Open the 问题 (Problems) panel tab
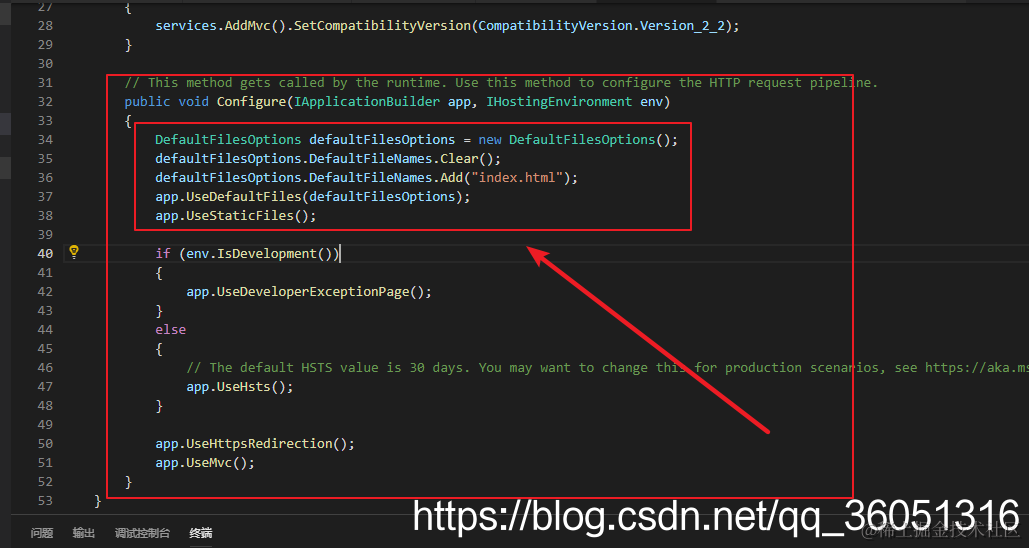The height and width of the screenshot is (548, 1029). (42, 533)
